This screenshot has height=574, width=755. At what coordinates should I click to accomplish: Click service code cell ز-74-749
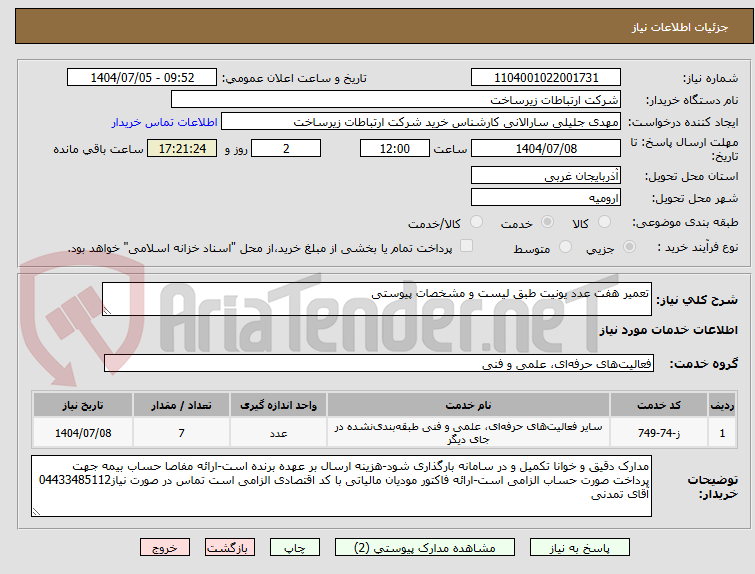tap(658, 433)
